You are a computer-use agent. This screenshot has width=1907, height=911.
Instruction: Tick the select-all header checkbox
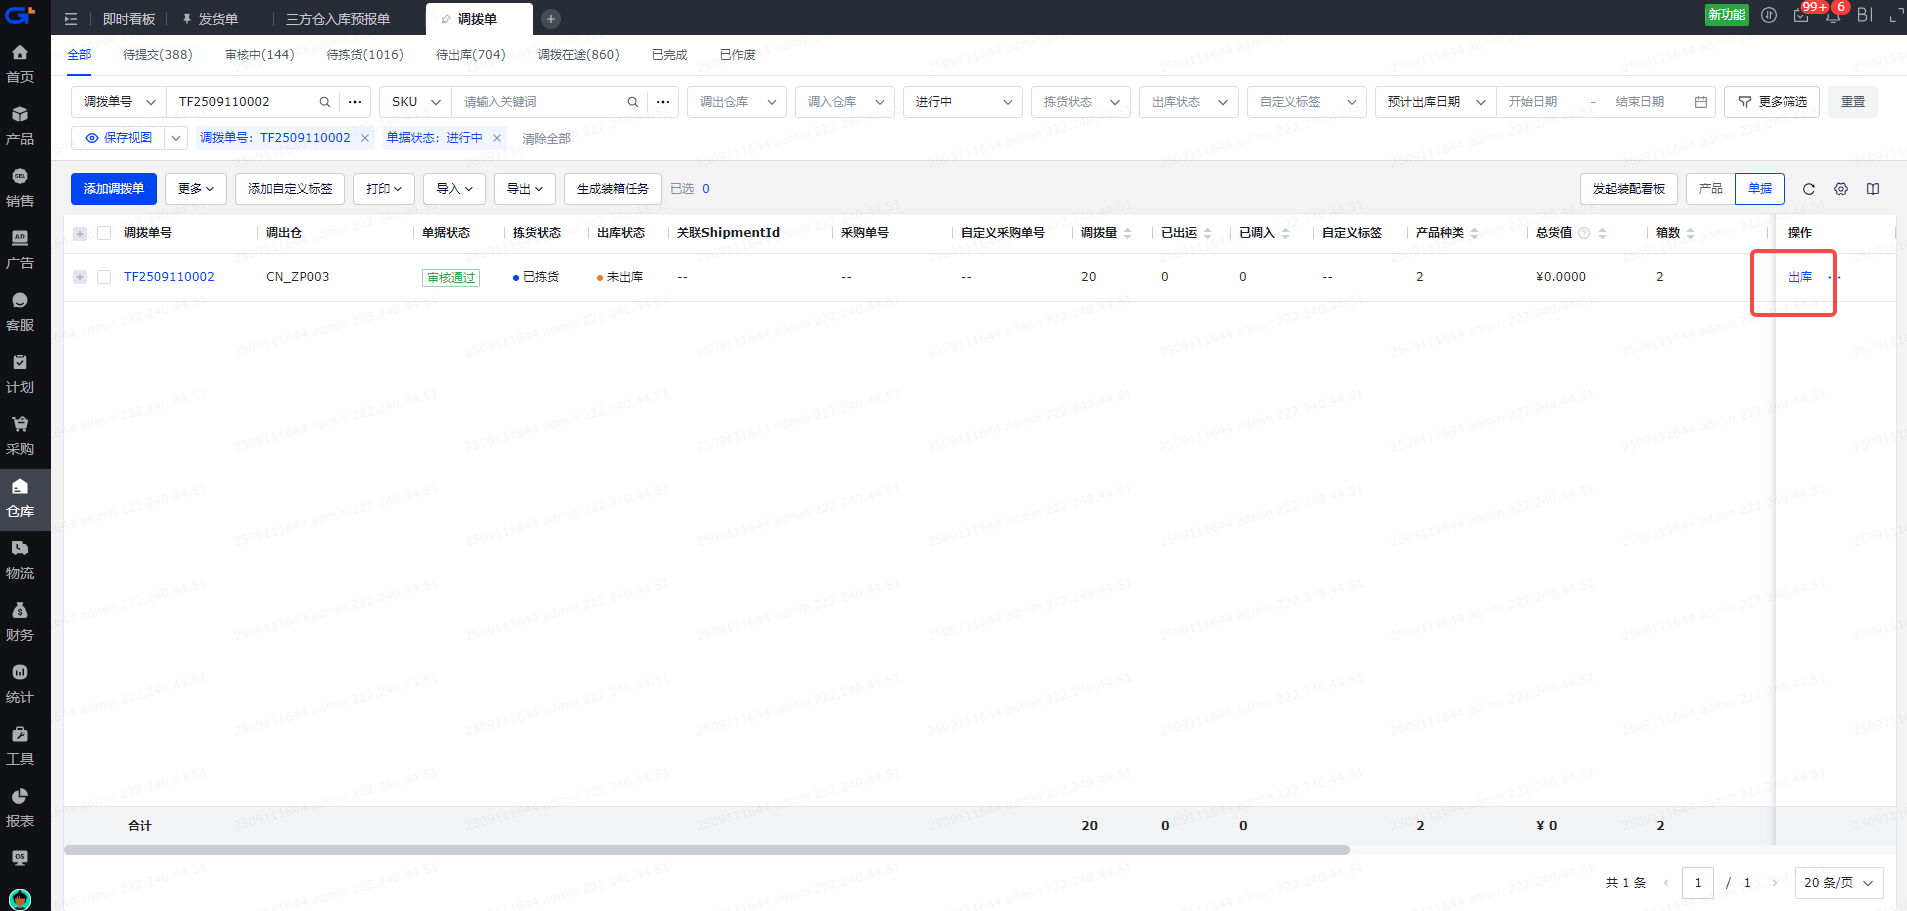click(x=104, y=233)
